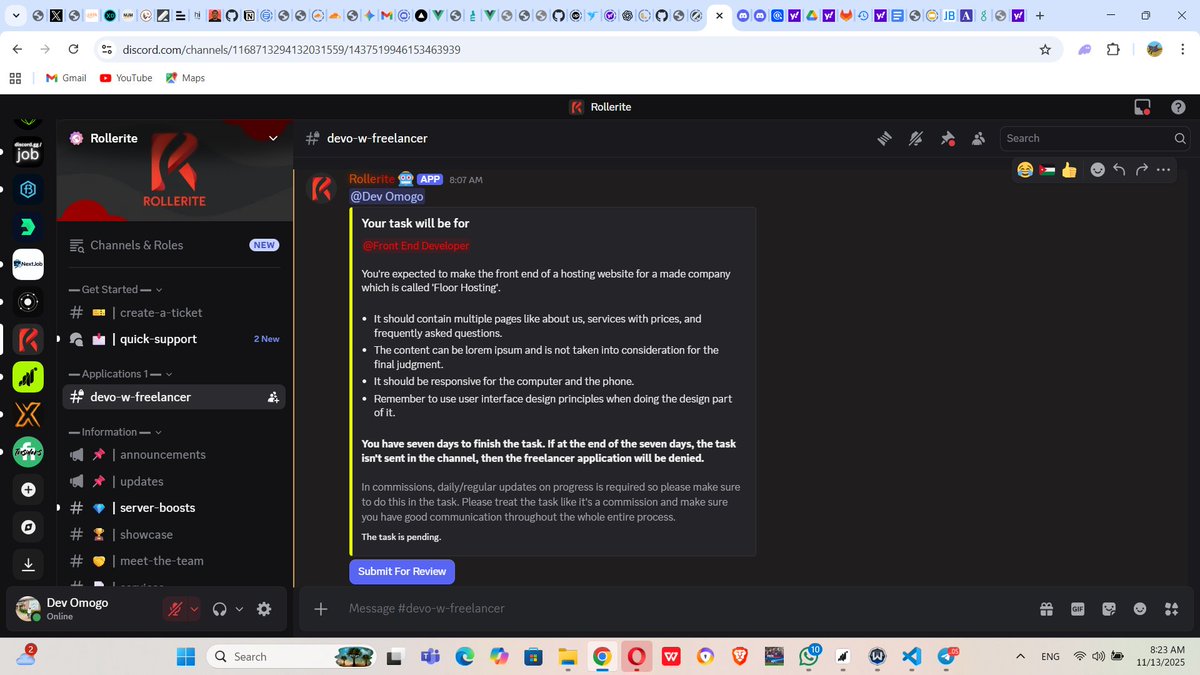Viewport: 1200px width, 675px height.
Task: Click the Message #devo-w-freelancer input
Action: (680, 608)
